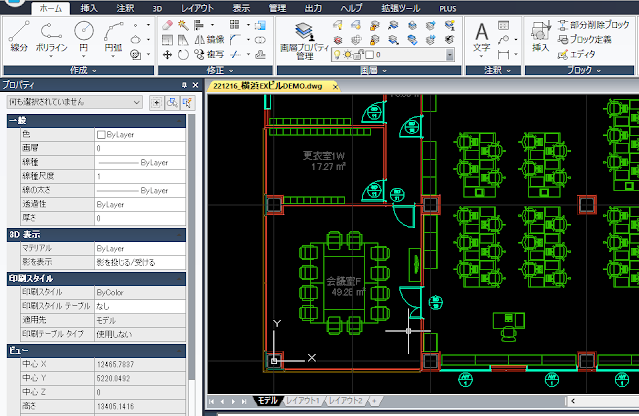The height and width of the screenshot is (416, 639).
Task: Select the 円 circle tool
Action: [84, 38]
